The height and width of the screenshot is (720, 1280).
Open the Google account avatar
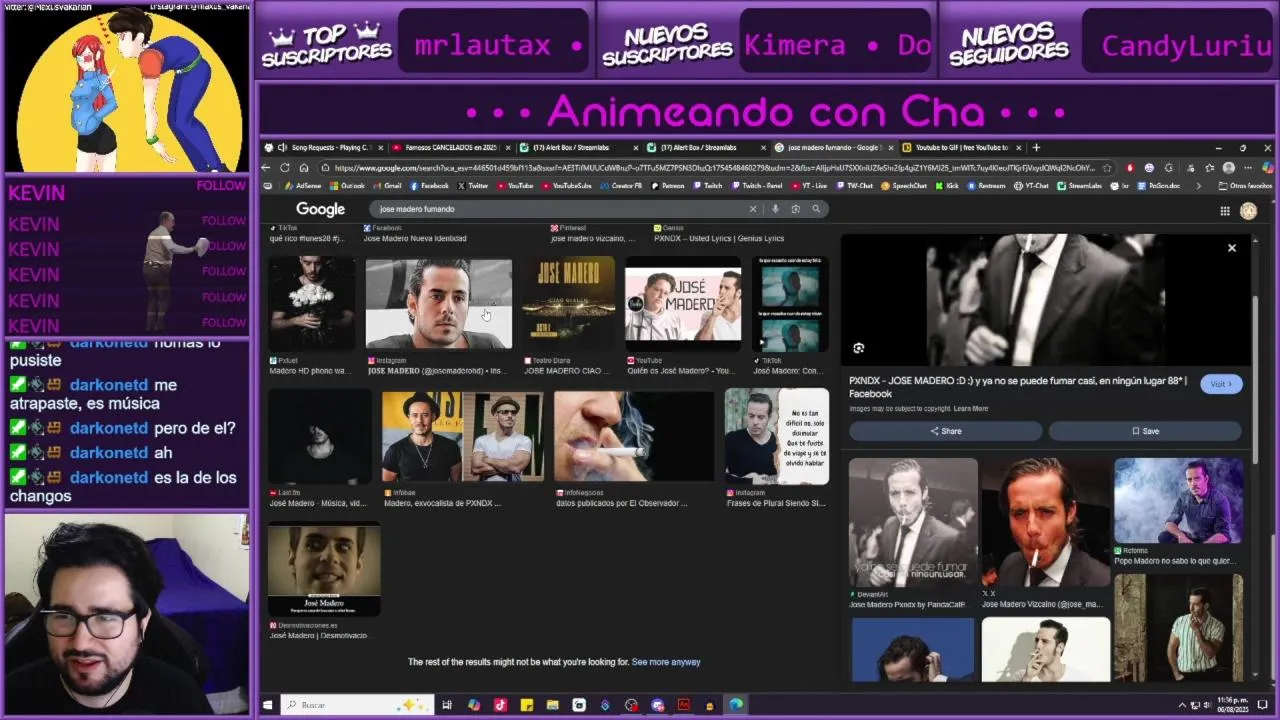click(x=1248, y=211)
